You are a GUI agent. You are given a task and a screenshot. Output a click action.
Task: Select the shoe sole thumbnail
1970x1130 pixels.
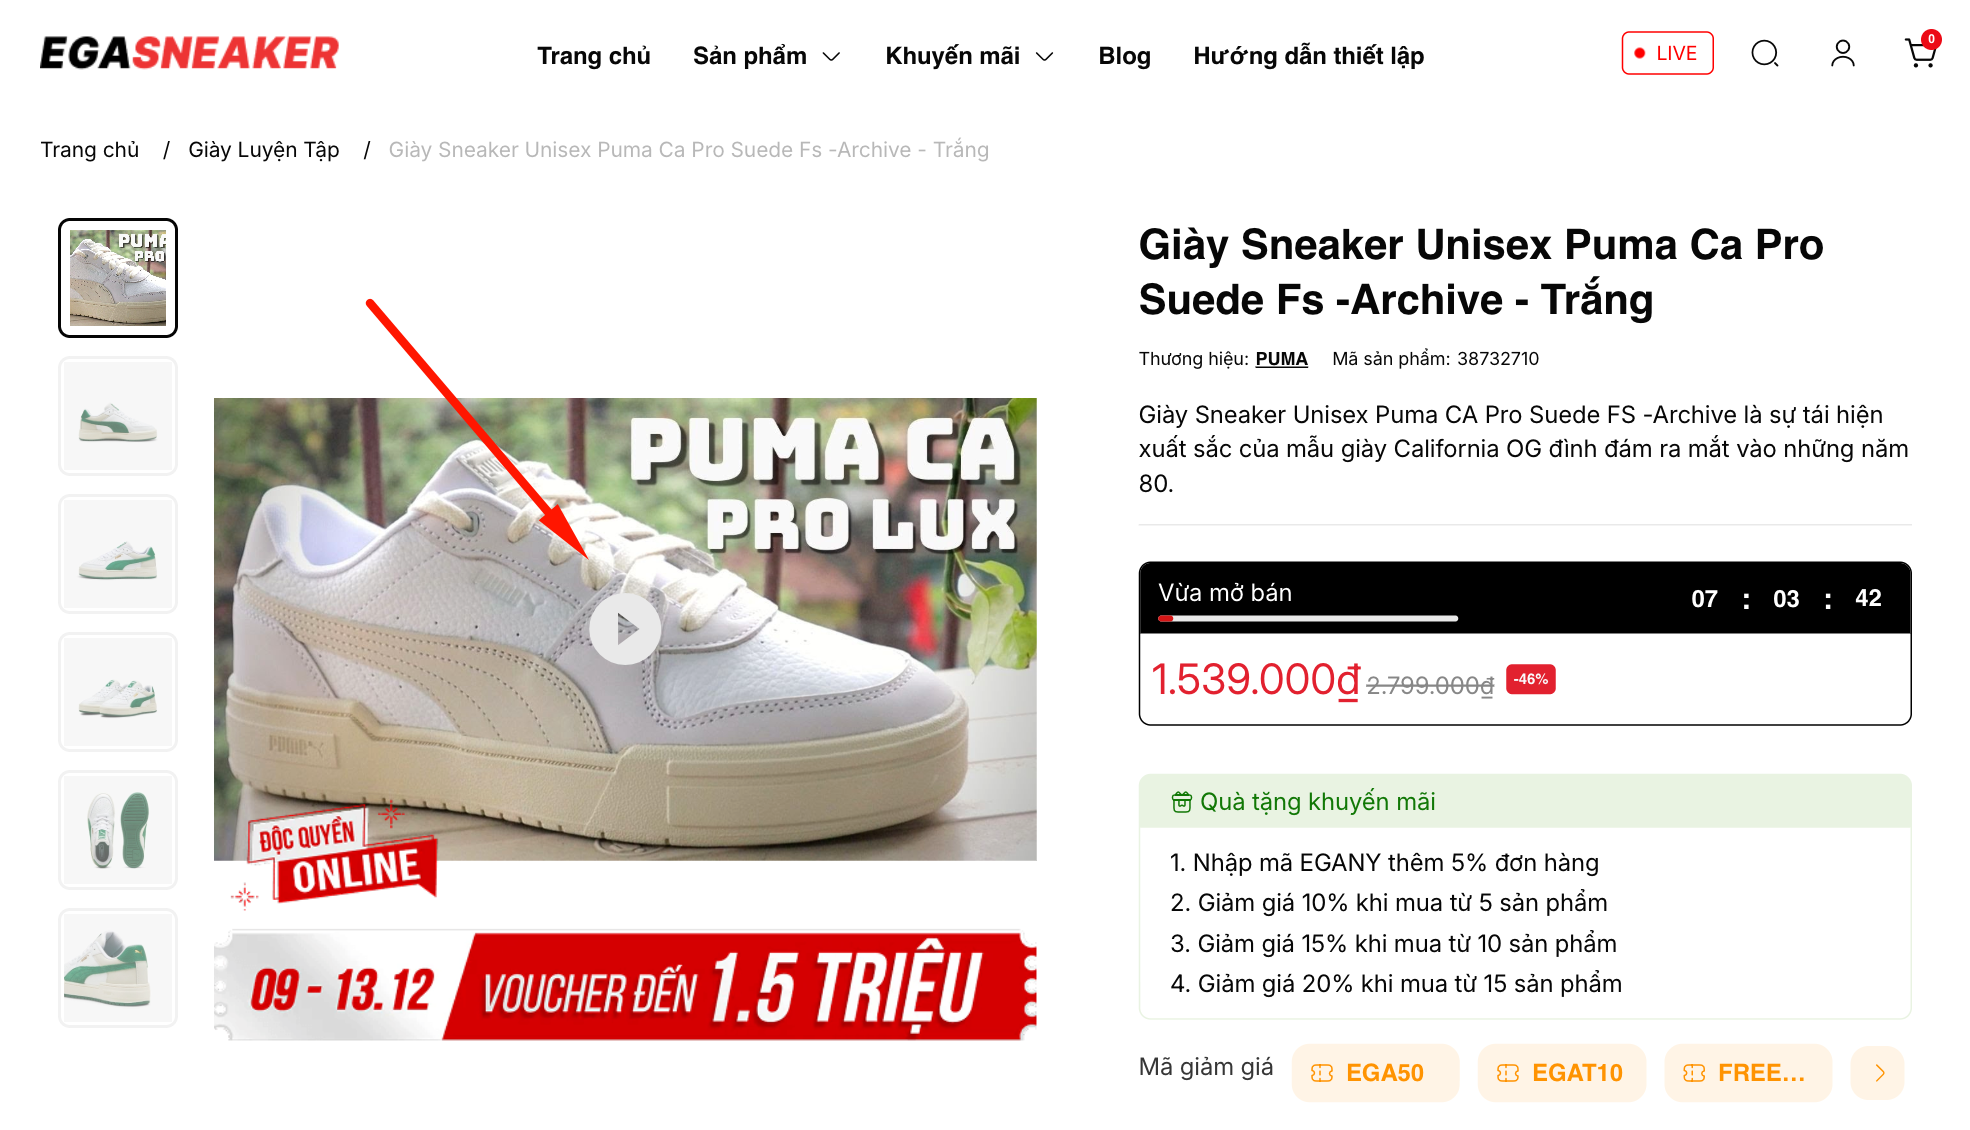(x=118, y=830)
